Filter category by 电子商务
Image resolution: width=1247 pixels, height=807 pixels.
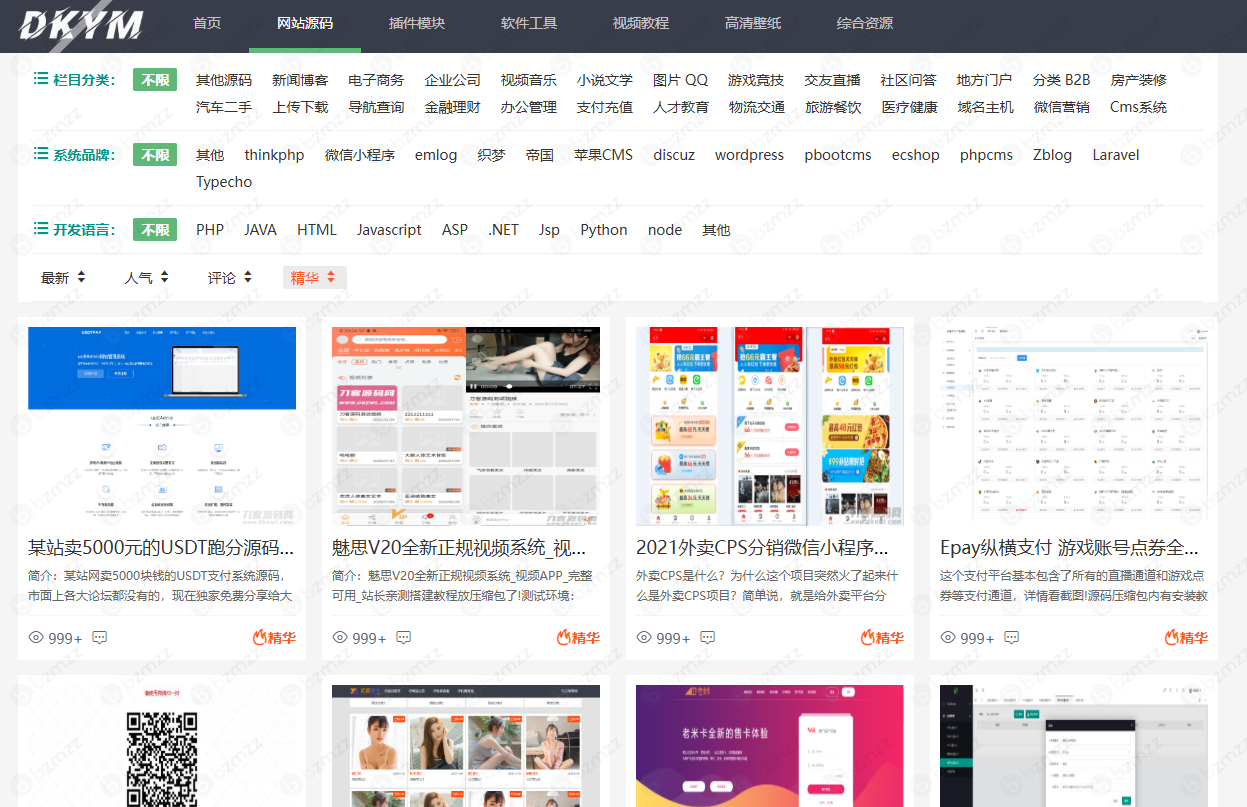coord(376,80)
